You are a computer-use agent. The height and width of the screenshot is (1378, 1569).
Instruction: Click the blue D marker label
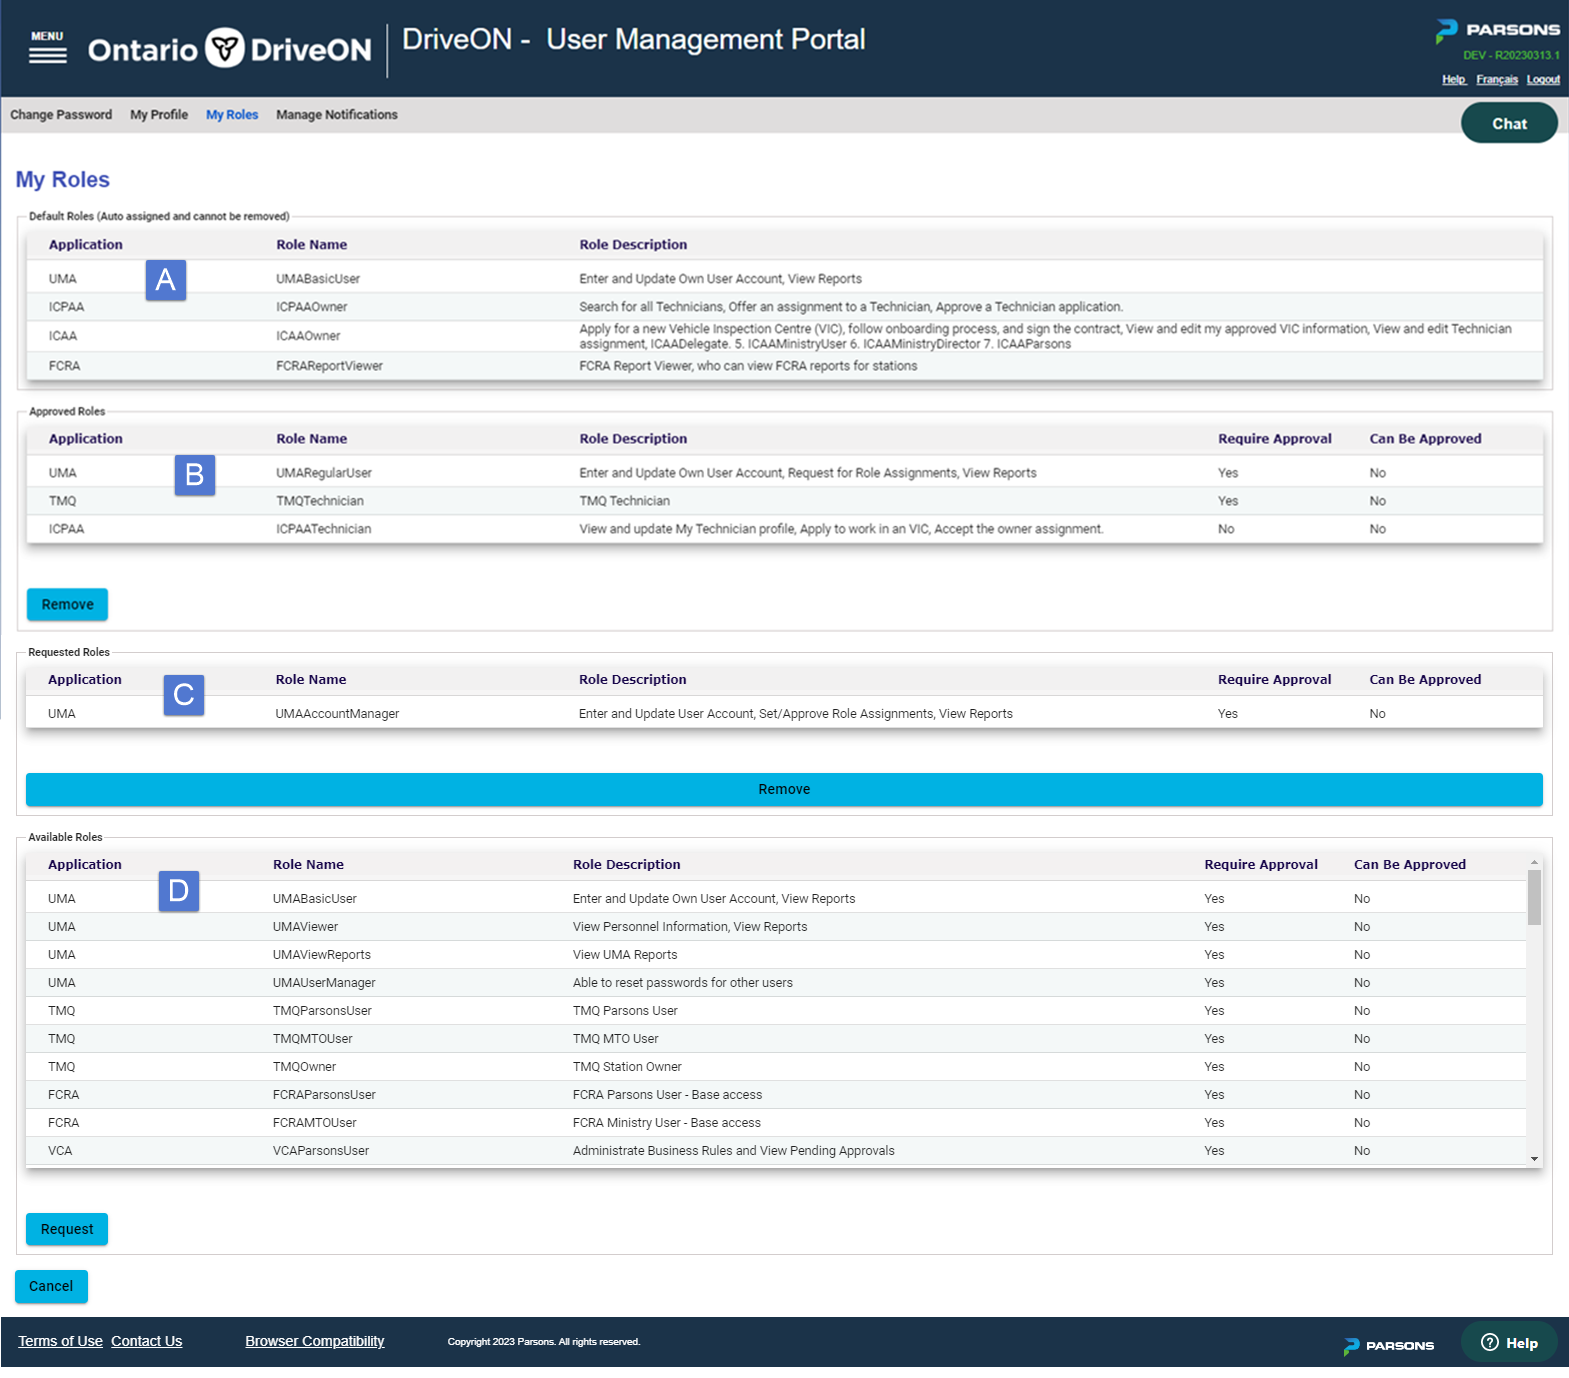coord(179,891)
